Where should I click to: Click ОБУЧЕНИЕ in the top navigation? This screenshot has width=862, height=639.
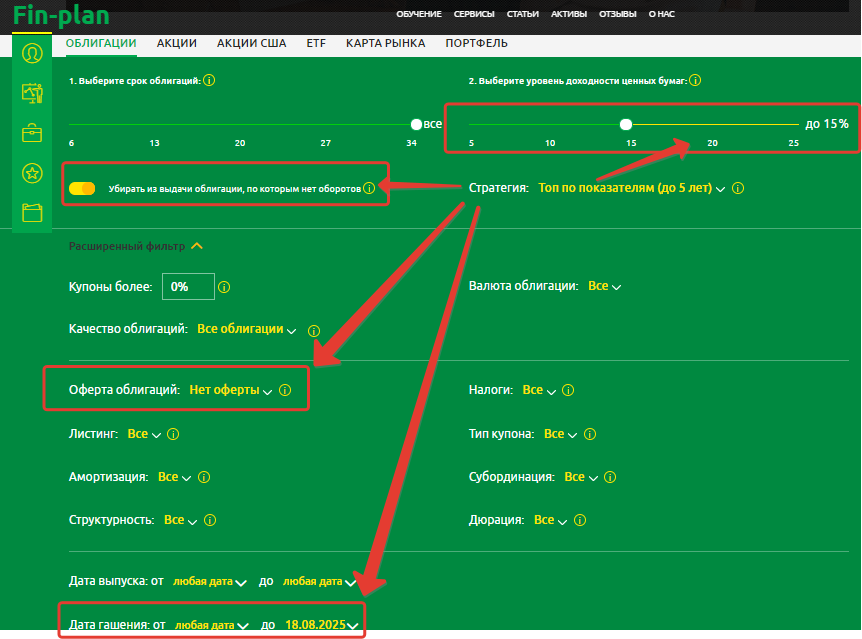click(x=418, y=14)
